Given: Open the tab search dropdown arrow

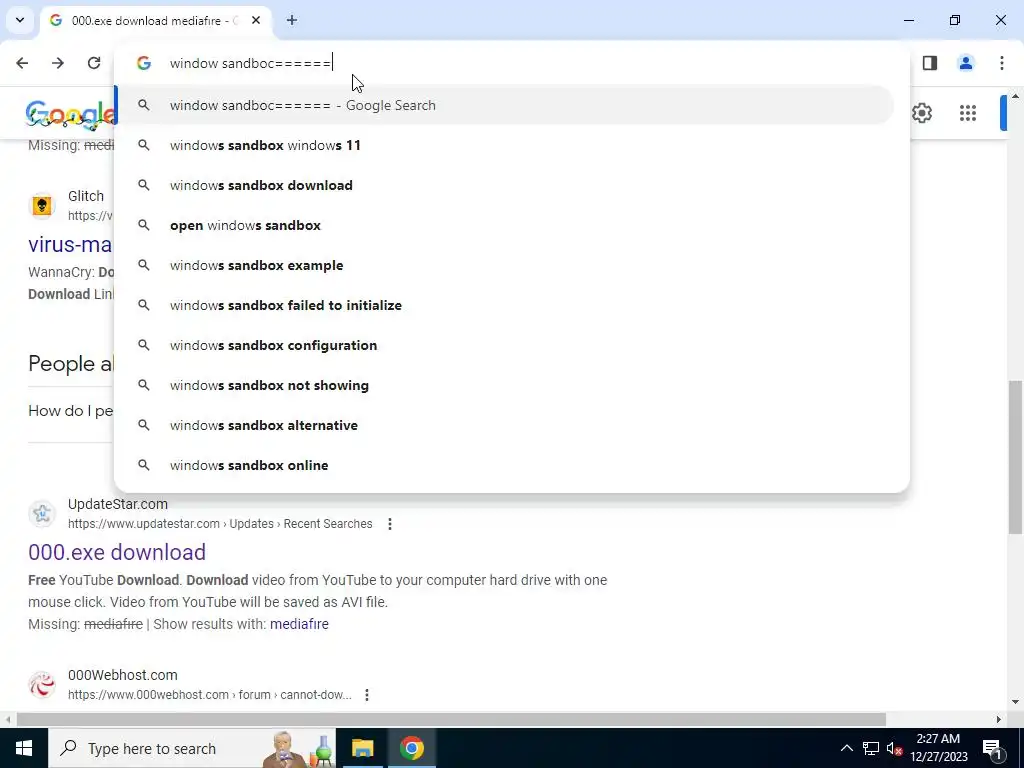Looking at the screenshot, I should click(20, 20).
